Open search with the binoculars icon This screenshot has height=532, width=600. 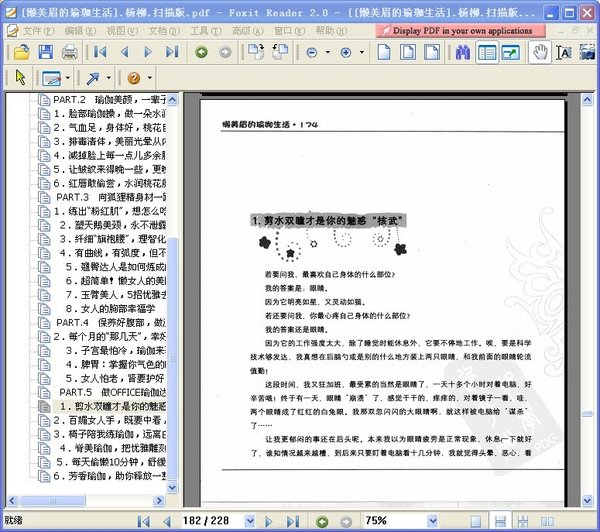coord(463,52)
